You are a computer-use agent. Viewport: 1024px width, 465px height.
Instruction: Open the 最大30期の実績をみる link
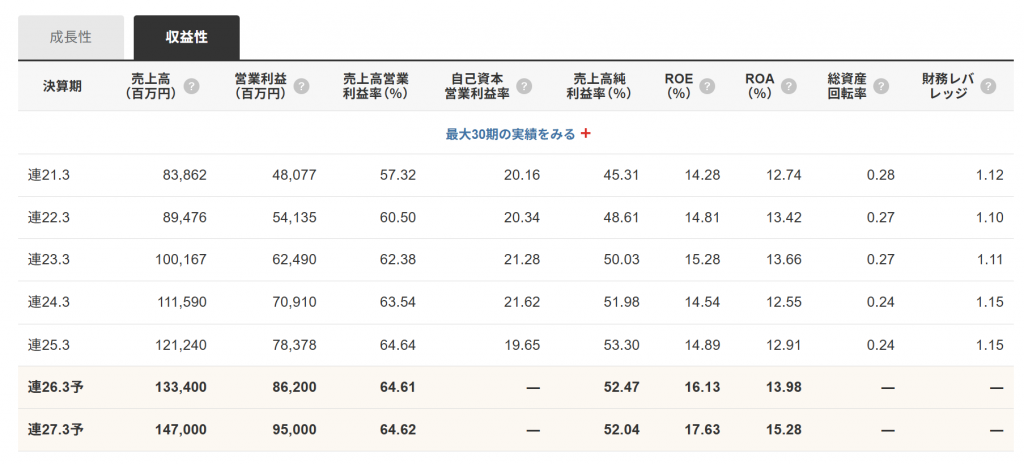point(510,133)
